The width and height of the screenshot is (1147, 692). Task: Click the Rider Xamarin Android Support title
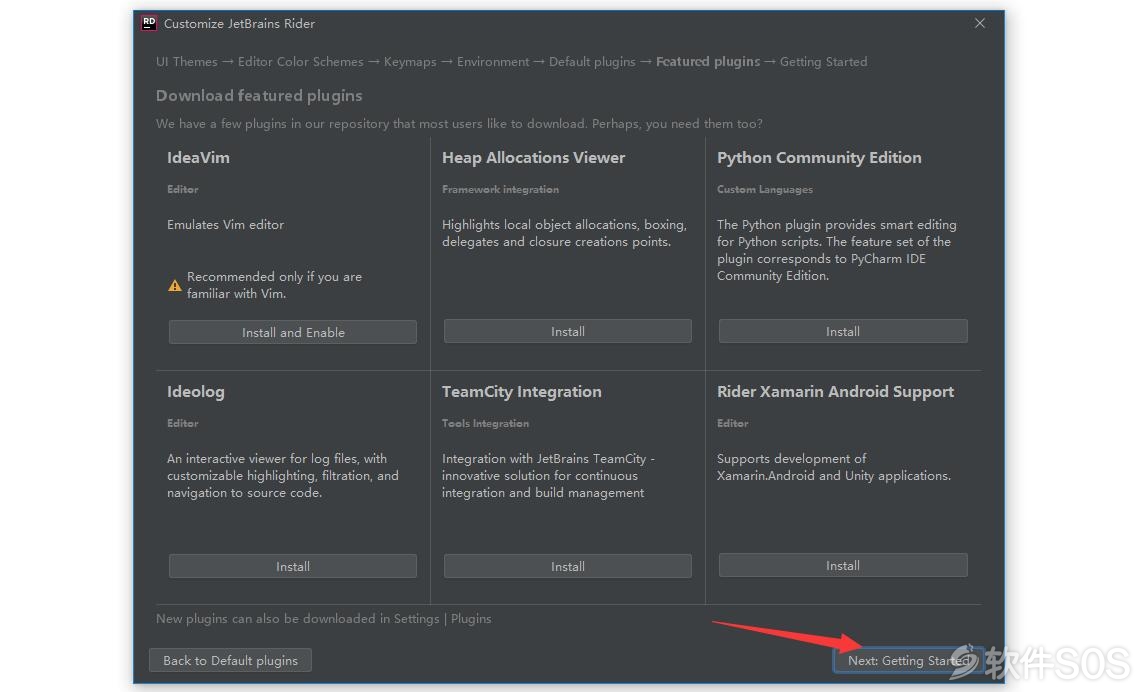click(x=835, y=391)
